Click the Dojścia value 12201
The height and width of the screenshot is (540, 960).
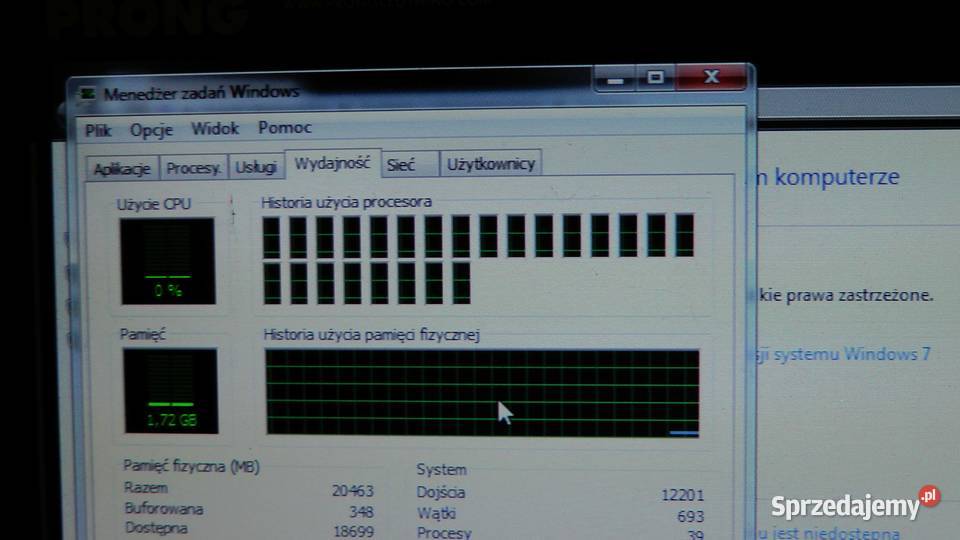tap(683, 495)
